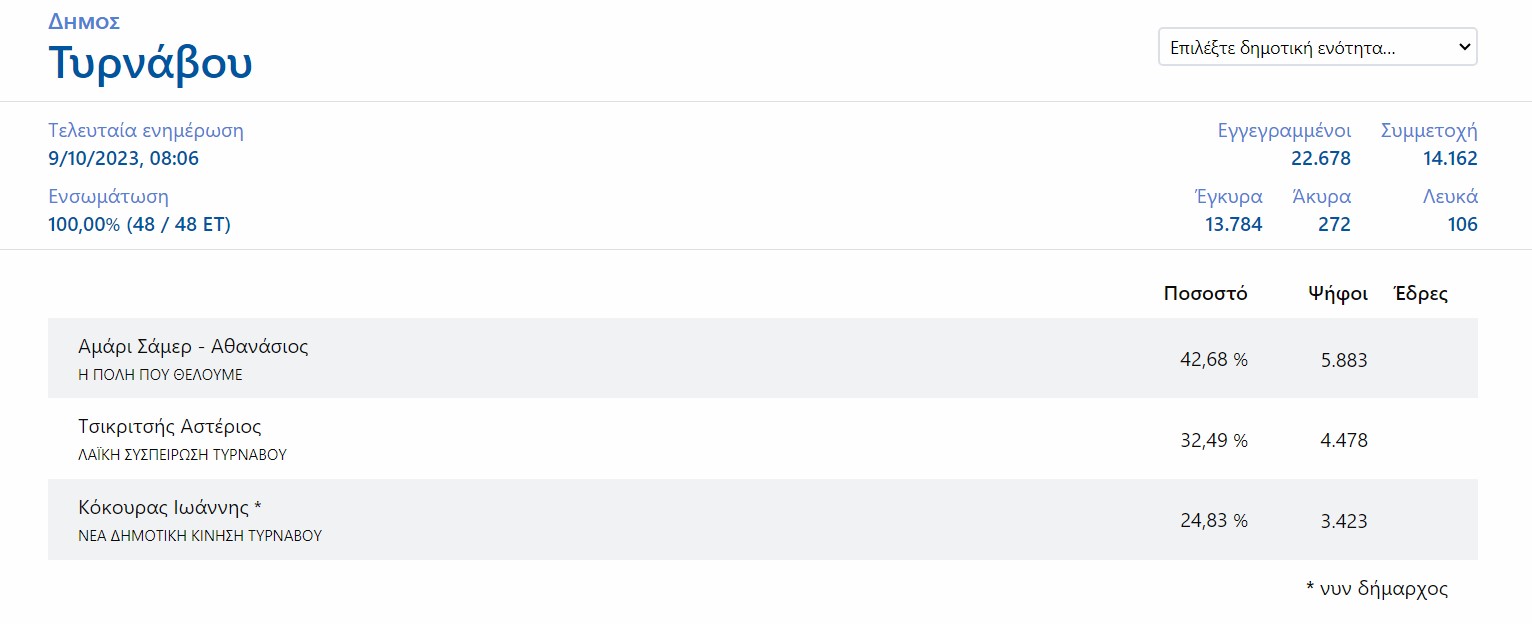Screen dimensions: 1532x624
Task: Click the Εγγεγραμμένοι count 22.678
Action: [x=1320, y=158]
